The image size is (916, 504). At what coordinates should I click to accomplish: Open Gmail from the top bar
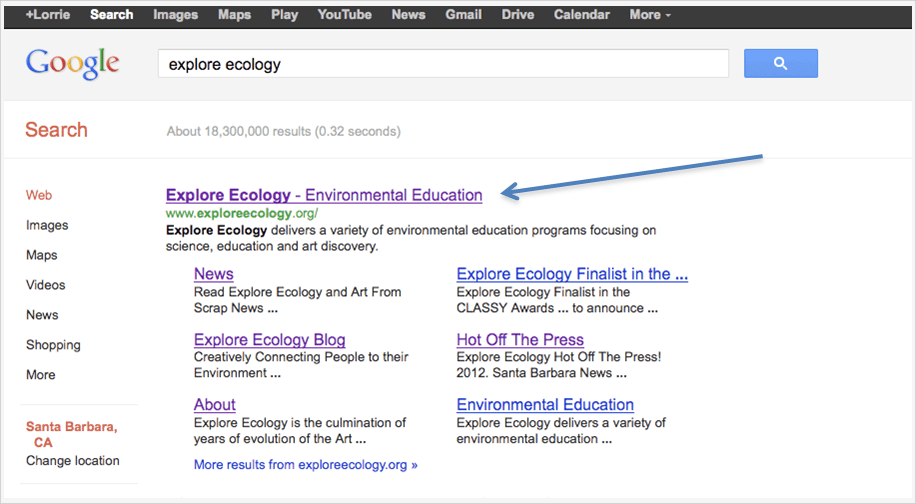463,15
